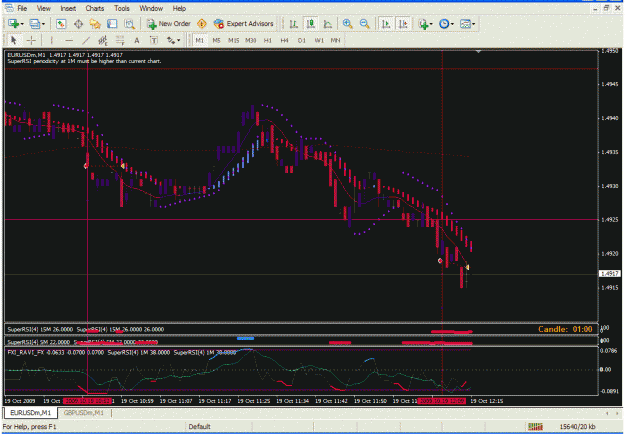Switch the chart to M15 timeframe

pyautogui.click(x=233, y=40)
